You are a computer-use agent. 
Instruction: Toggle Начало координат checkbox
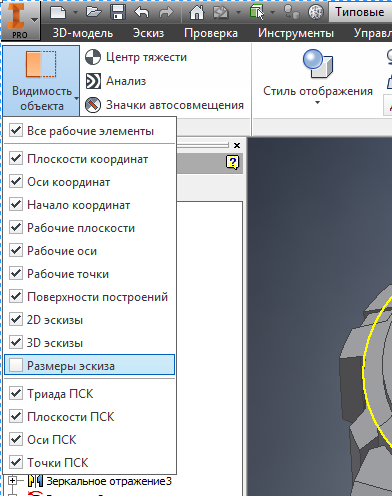(16, 204)
